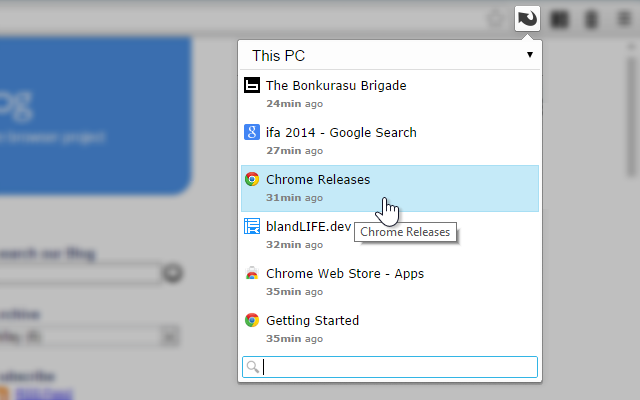Image resolution: width=640 pixels, height=400 pixels.
Task: Click the Getting Started Chrome favicon
Action: 252,320
